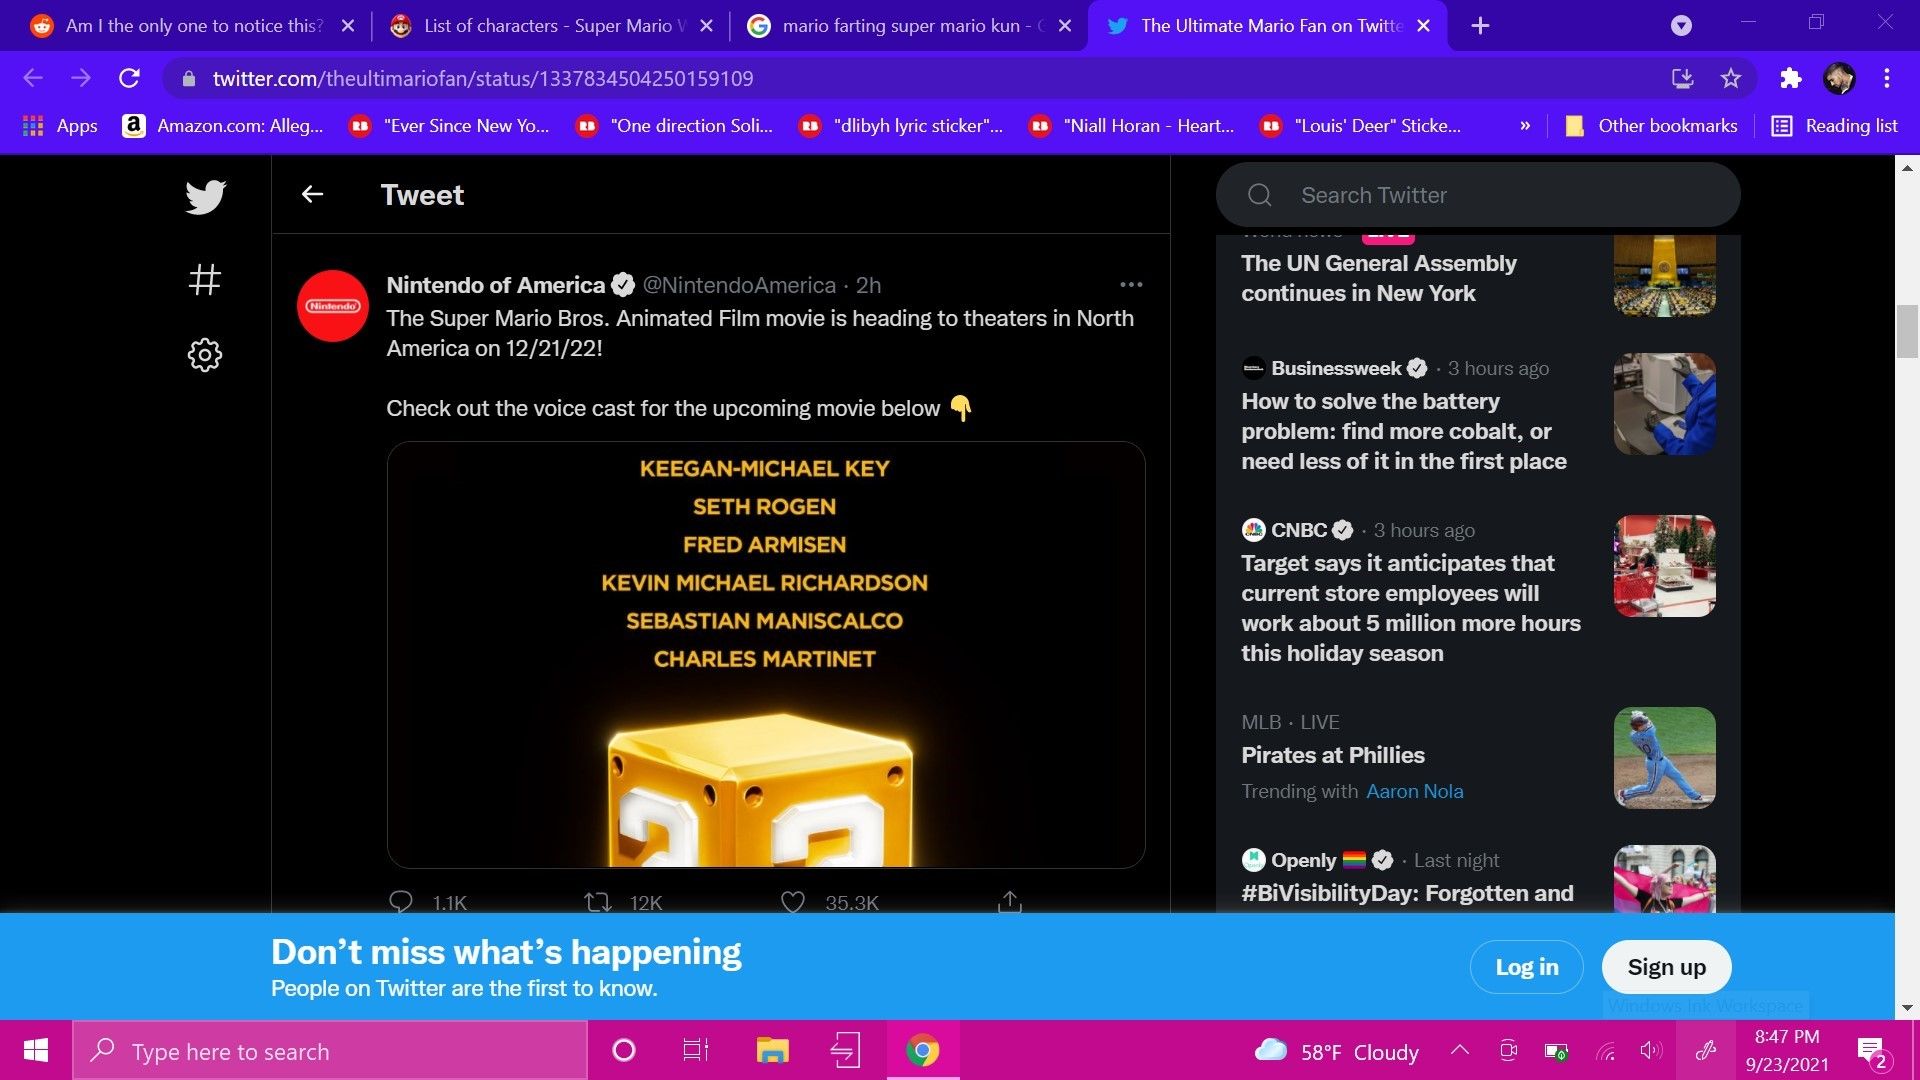The height and width of the screenshot is (1080, 1920).
Task: Open the tweet's three-dot more menu
Action: tap(1131, 285)
